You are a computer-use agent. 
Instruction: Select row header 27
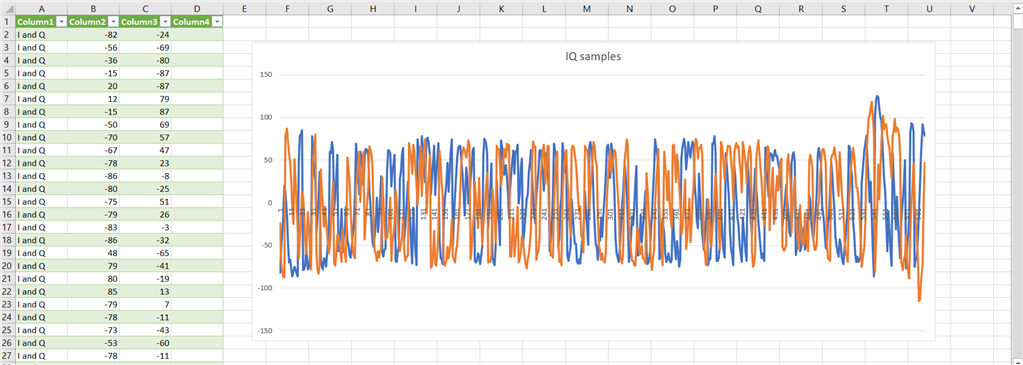(7, 355)
